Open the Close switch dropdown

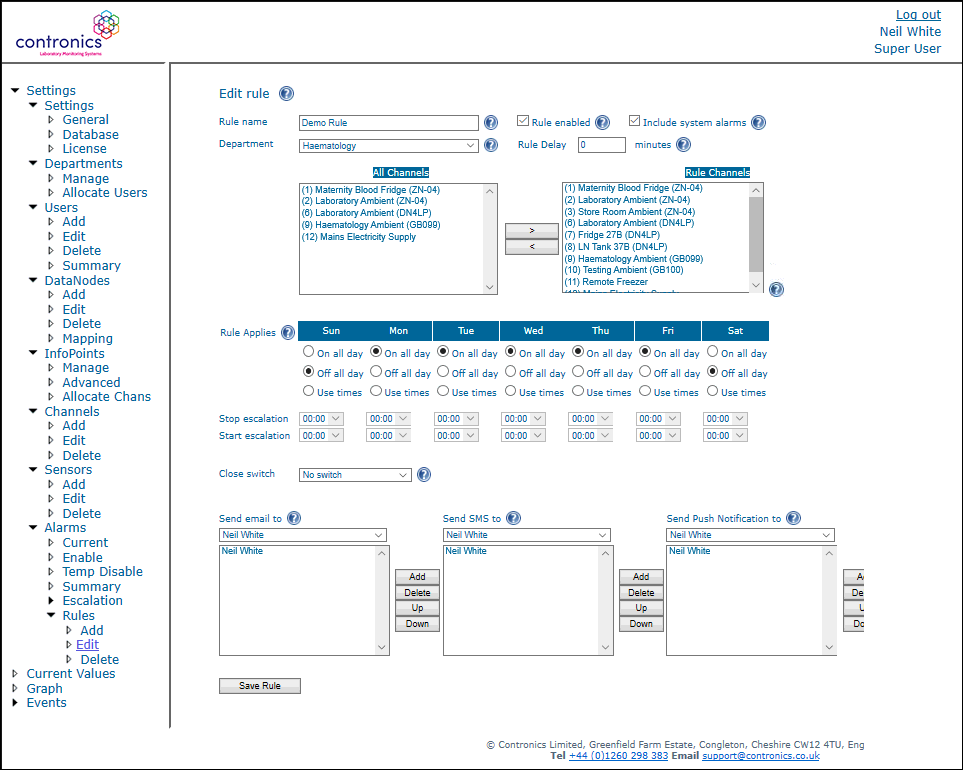pyautogui.click(x=355, y=475)
